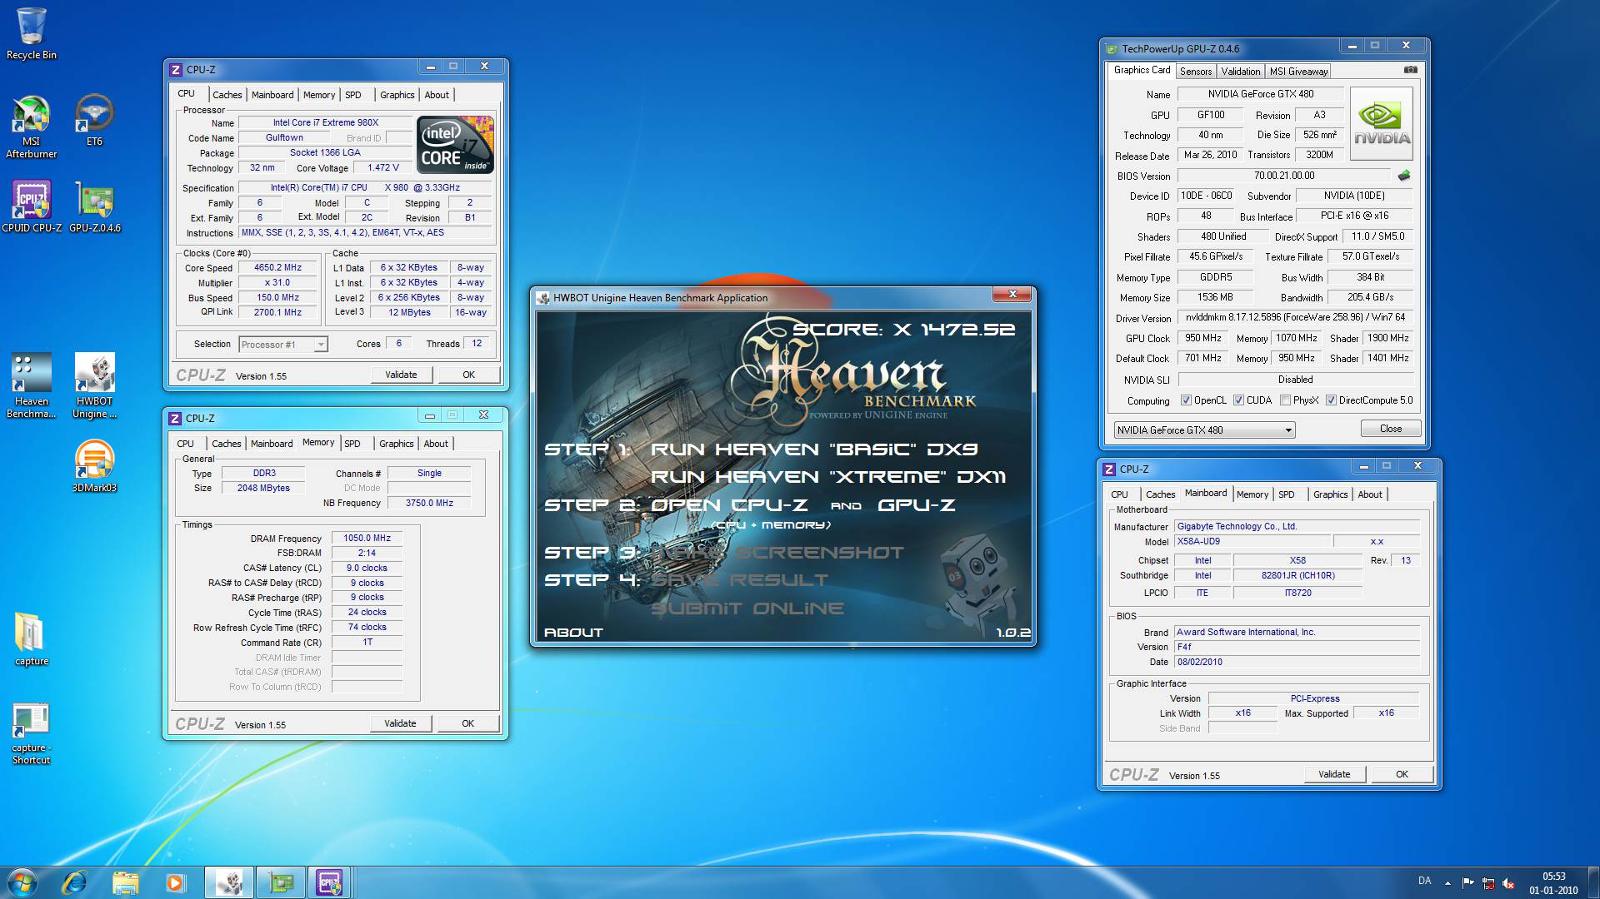The image size is (1600, 899).
Task: Toggle the DirectCompute 5.0 checkbox
Action: coord(1331,400)
